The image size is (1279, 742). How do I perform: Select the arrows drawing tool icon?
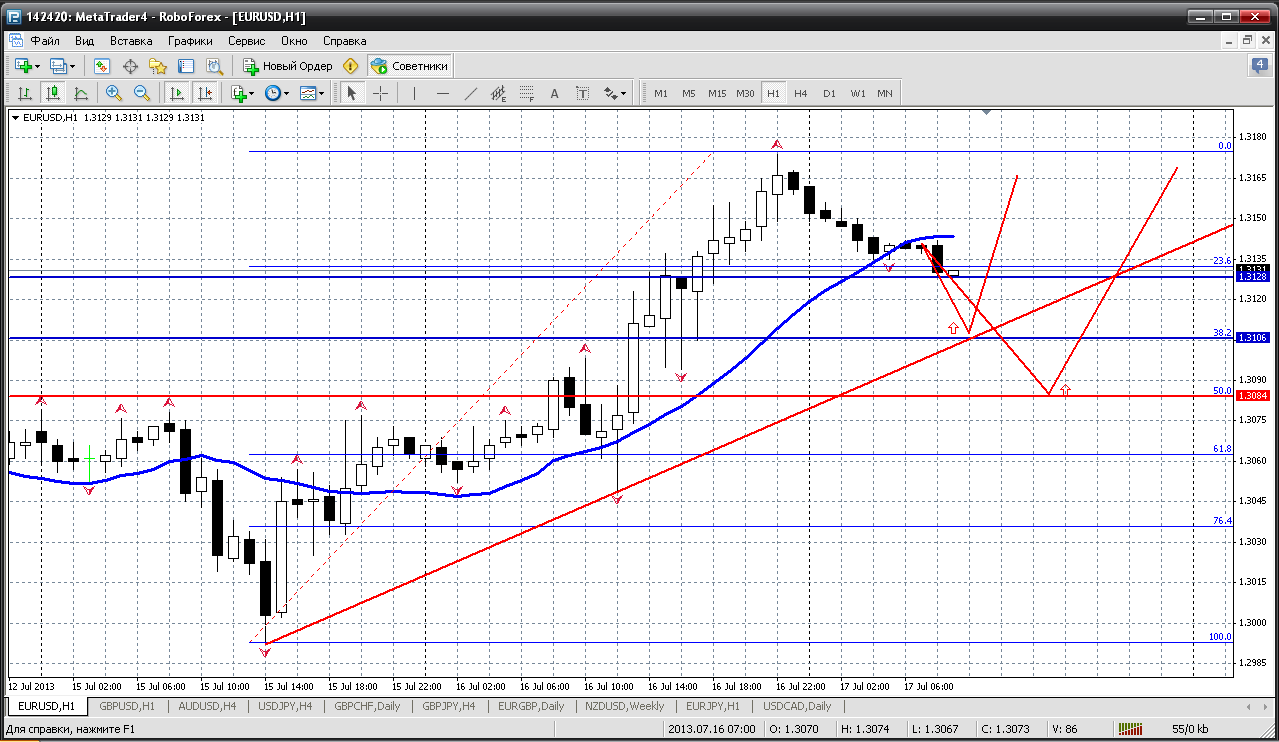point(610,93)
